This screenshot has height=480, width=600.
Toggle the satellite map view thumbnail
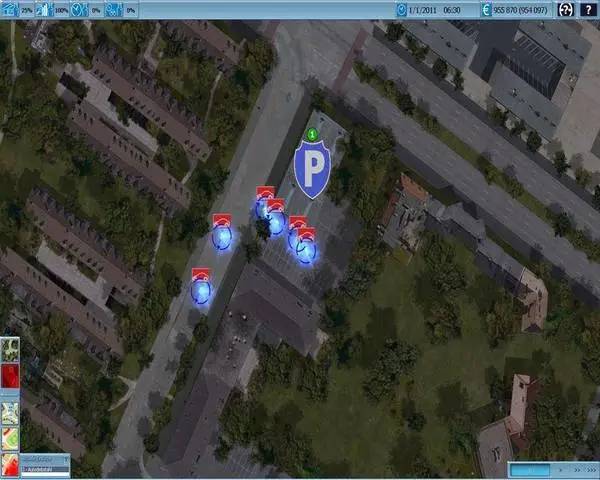click(x=10, y=350)
